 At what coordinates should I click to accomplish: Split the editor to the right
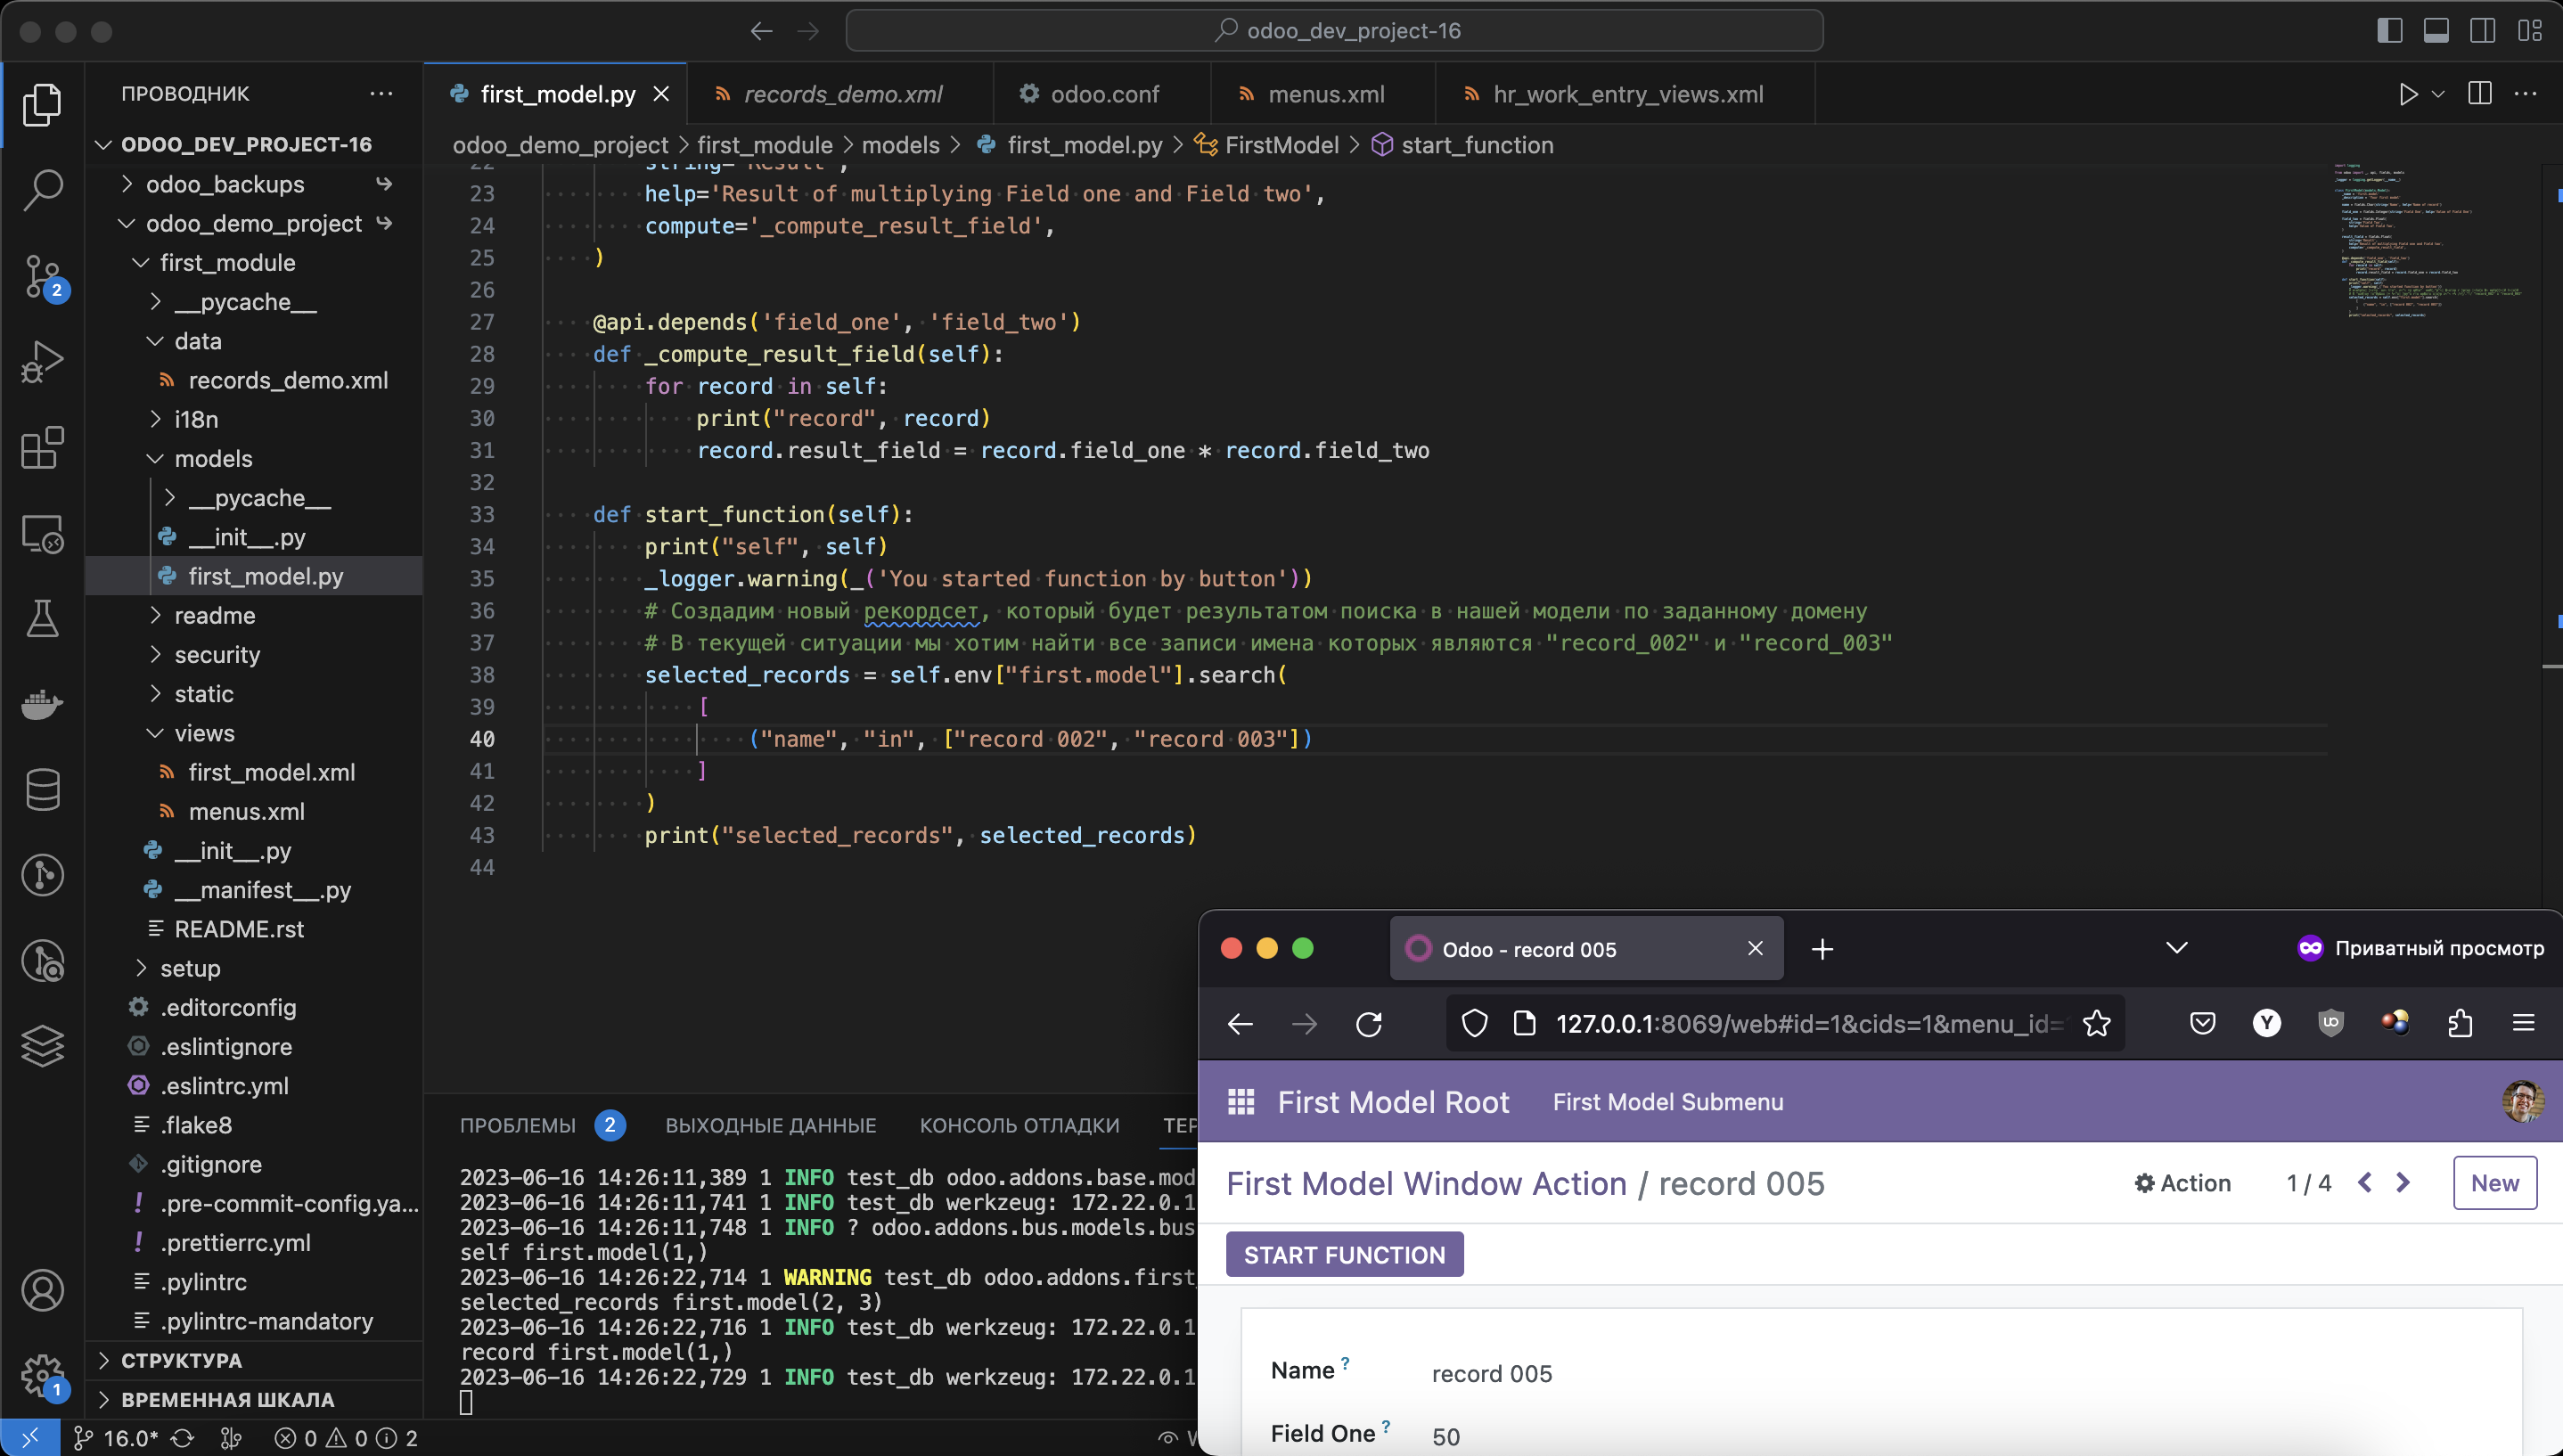(x=2480, y=93)
